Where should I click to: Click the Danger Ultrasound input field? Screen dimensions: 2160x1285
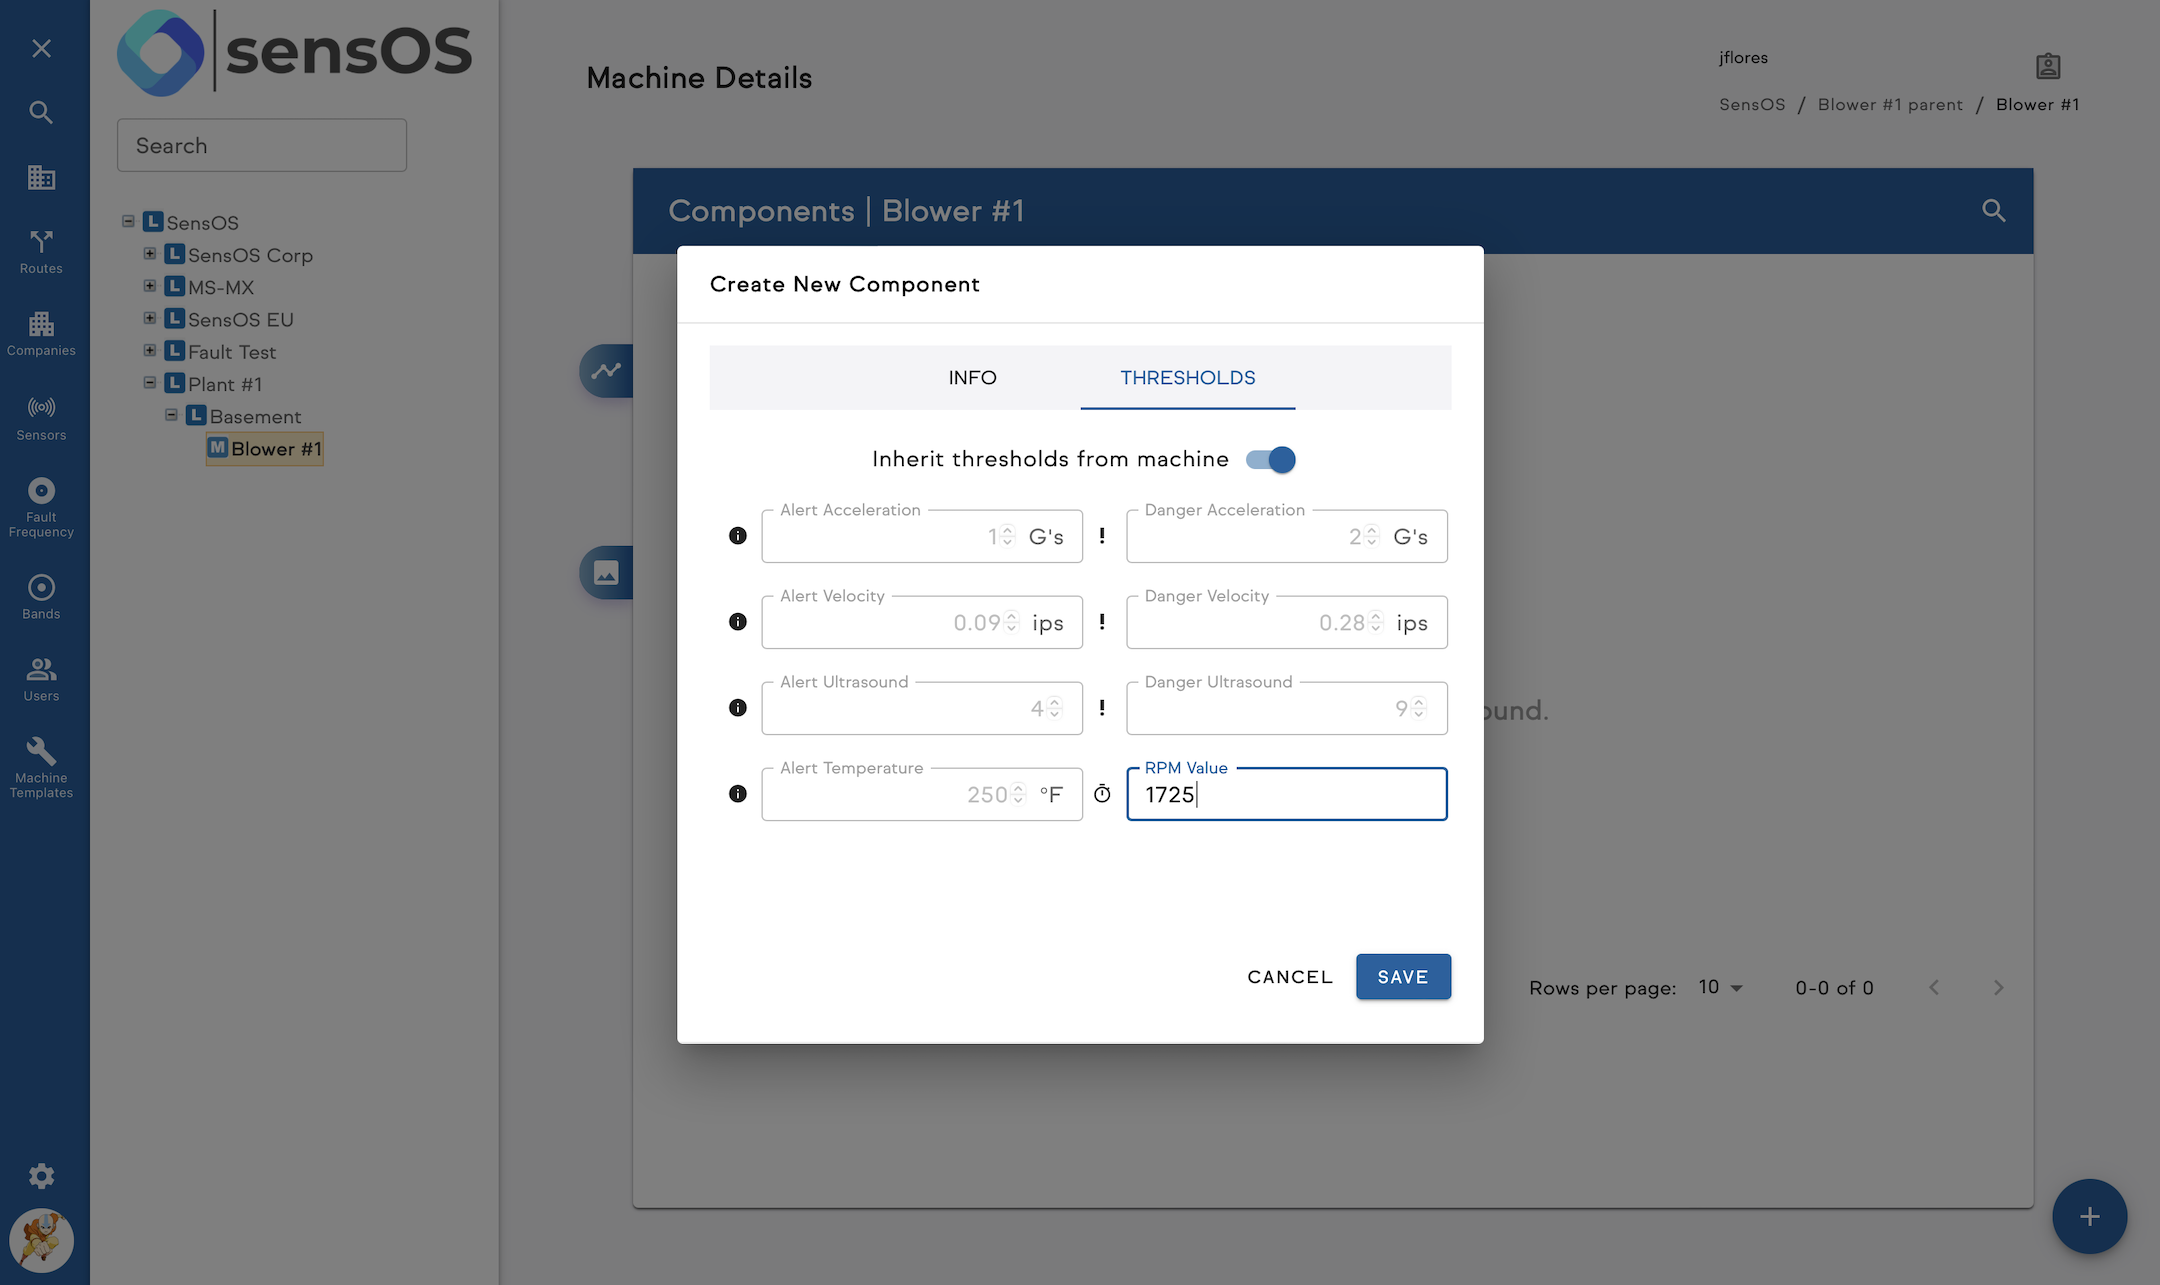pyautogui.click(x=1287, y=708)
